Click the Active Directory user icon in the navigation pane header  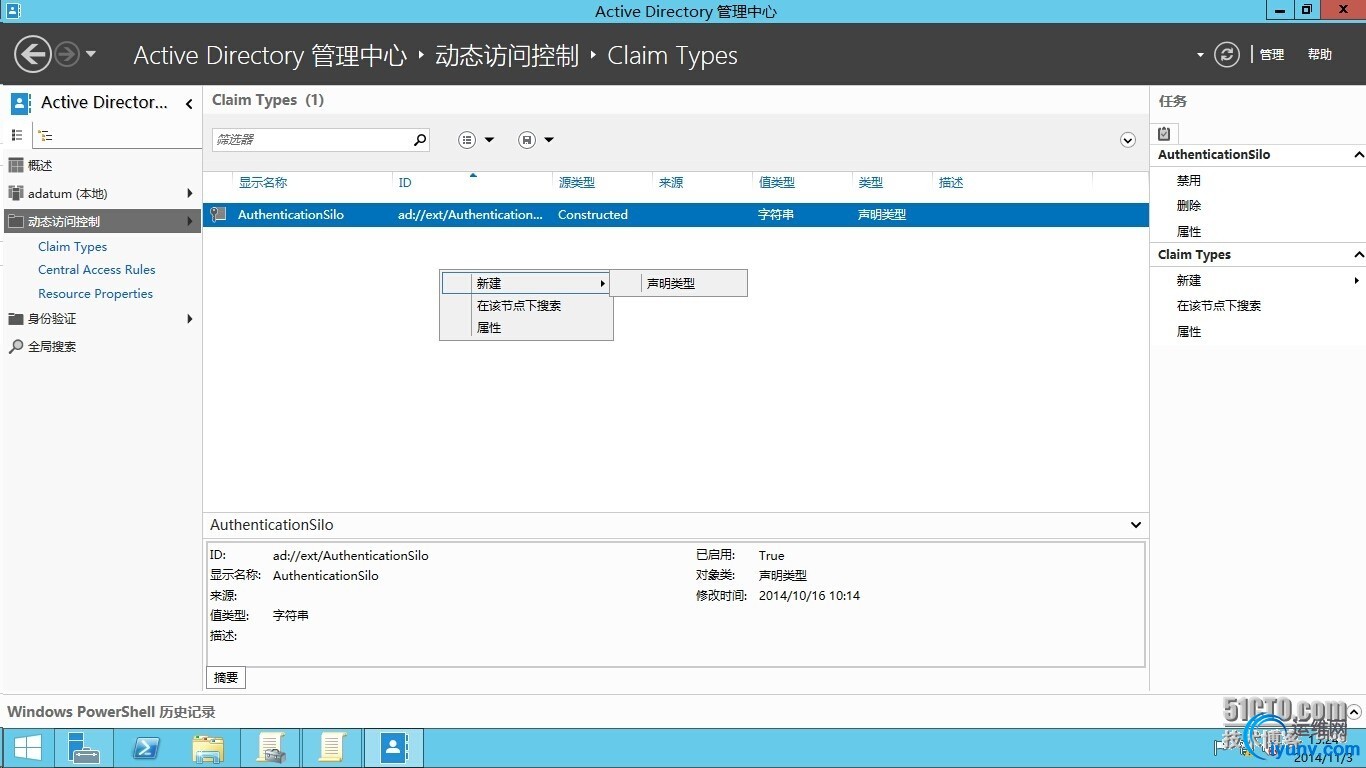(21, 103)
